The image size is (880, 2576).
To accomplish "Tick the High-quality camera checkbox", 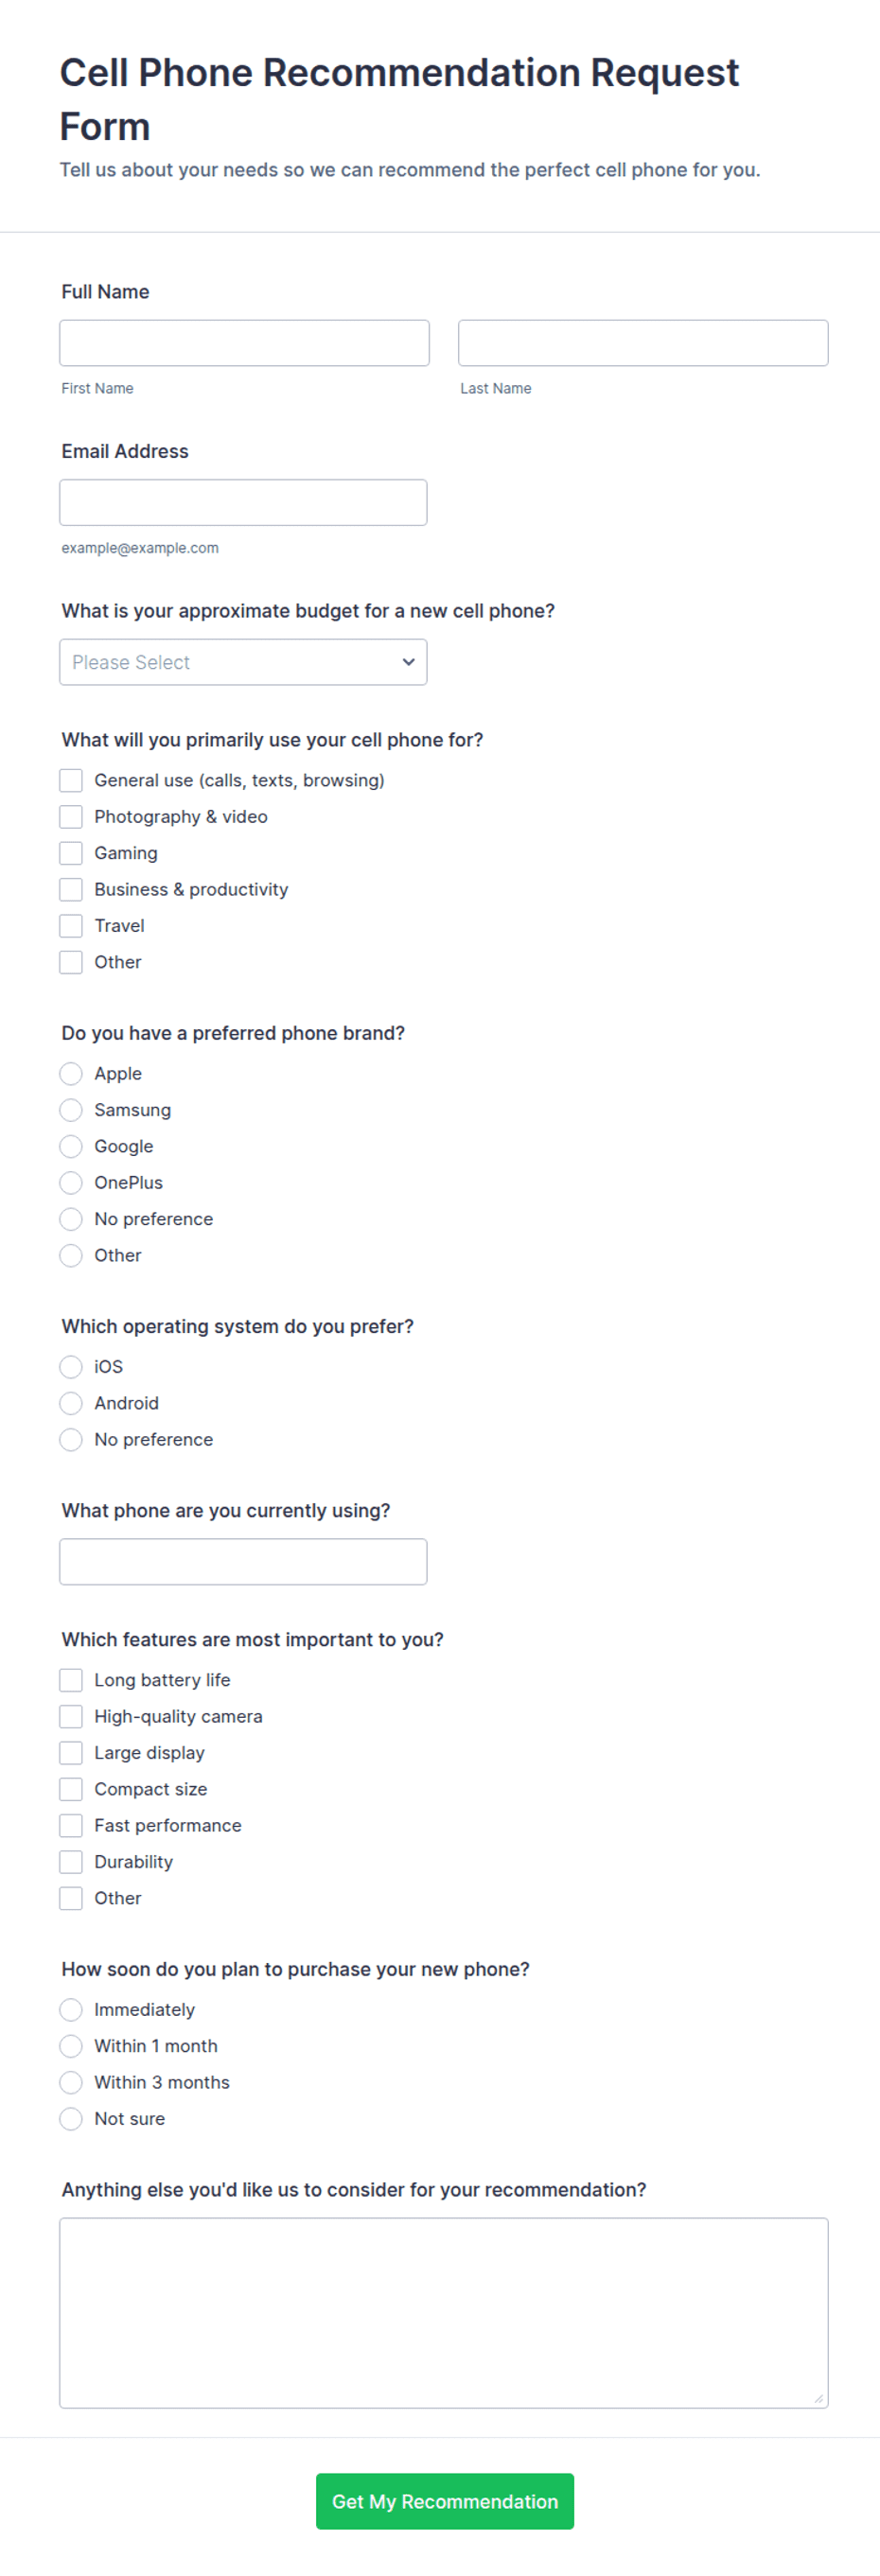I will pos(71,1716).
